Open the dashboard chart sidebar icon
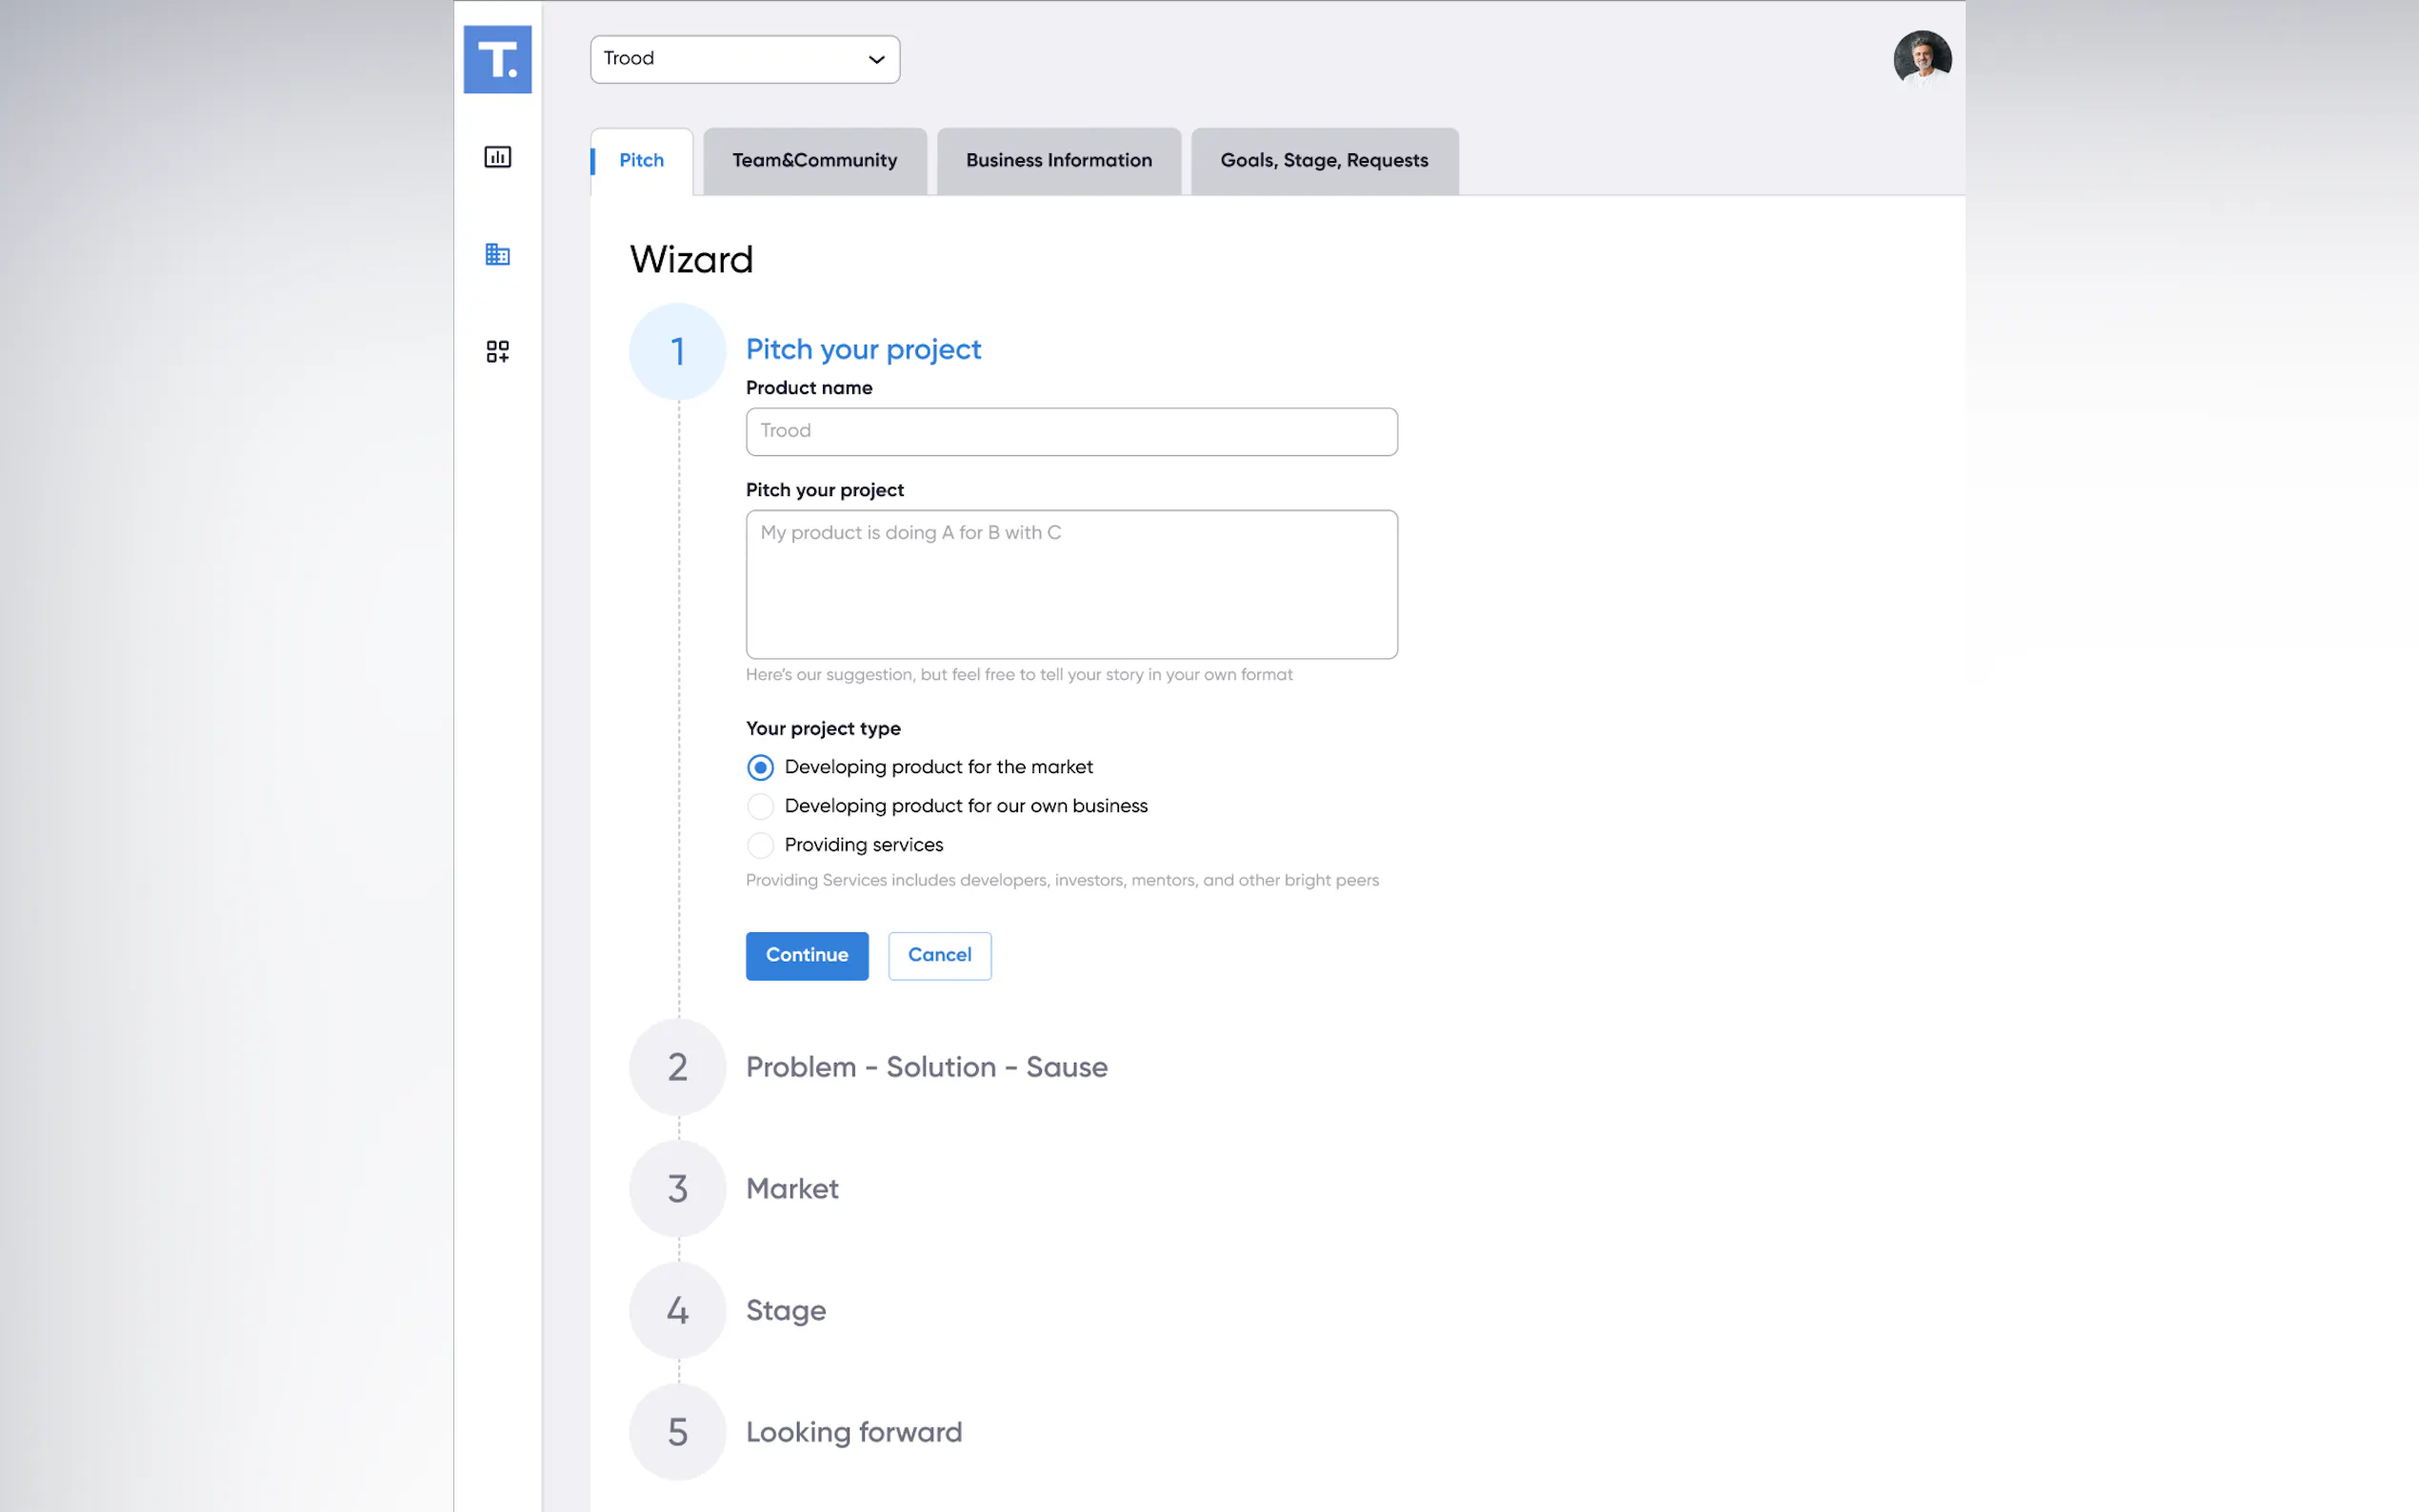 click(x=497, y=157)
